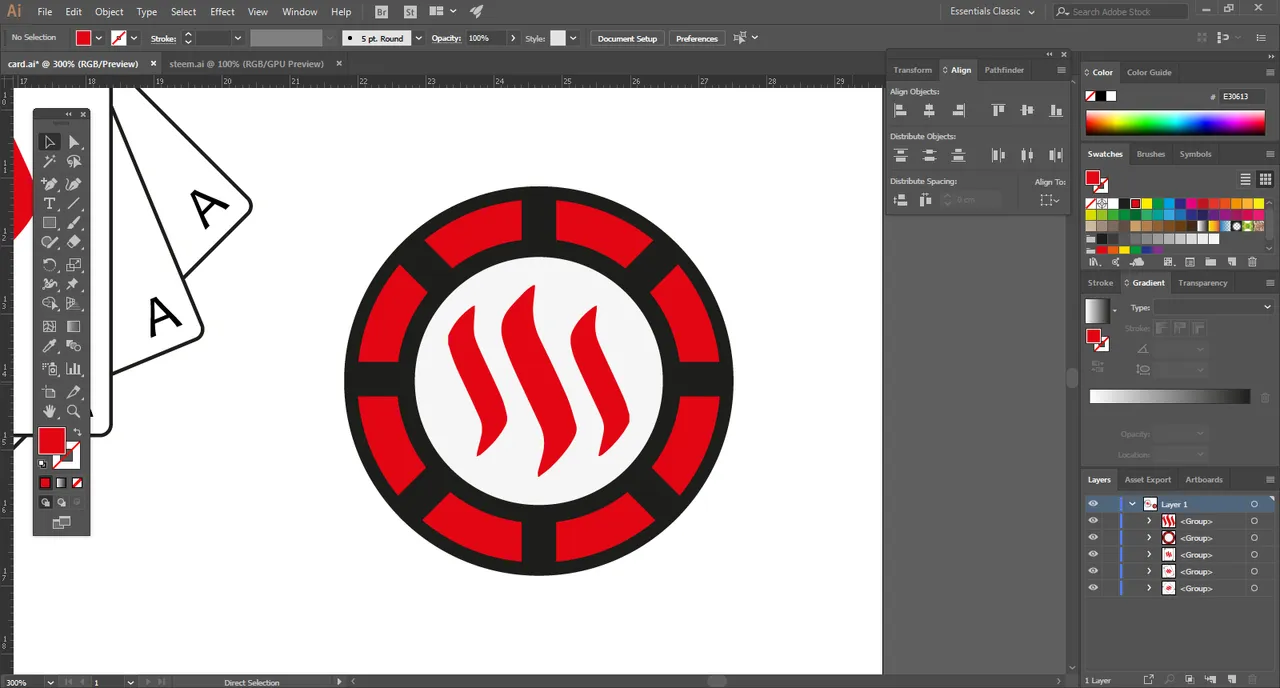This screenshot has height=688, width=1280.
Task: Open the Artboards panel tab
Action: point(1203,480)
